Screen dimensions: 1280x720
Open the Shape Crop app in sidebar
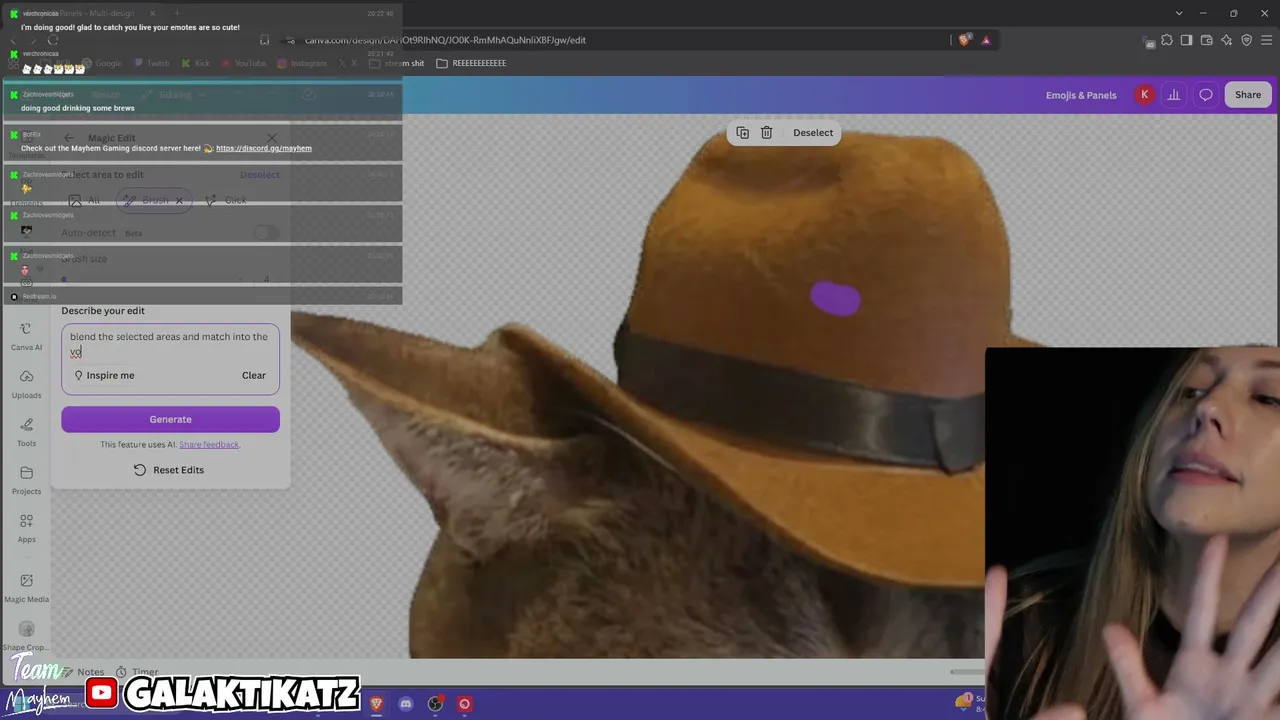pyautogui.click(x=26, y=636)
